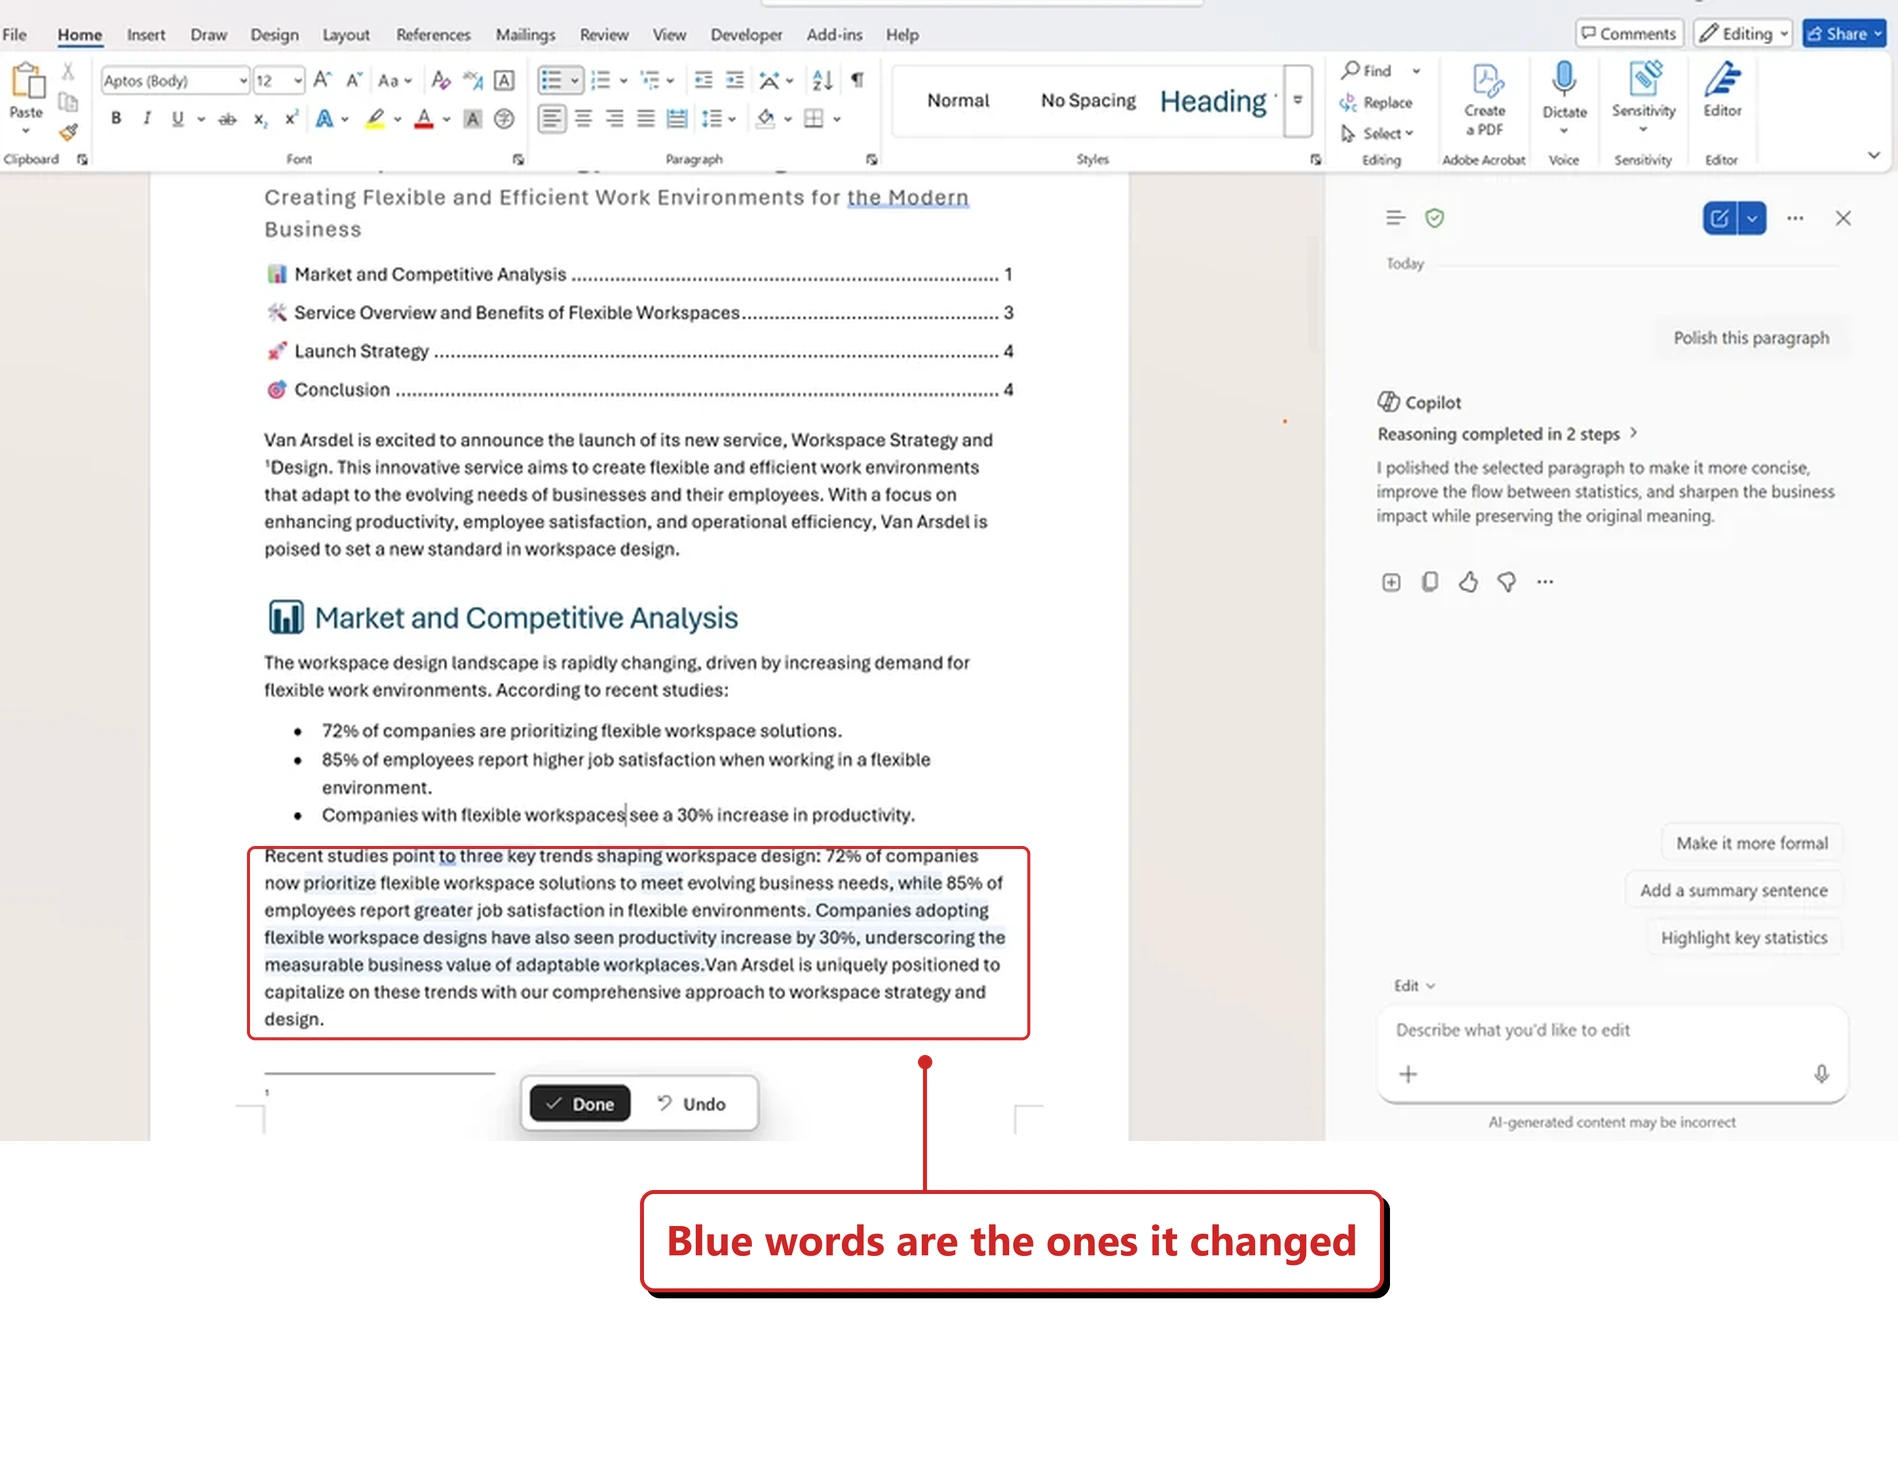Open the Editing mode dropdown
This screenshot has width=1898, height=1481.
(1743, 34)
